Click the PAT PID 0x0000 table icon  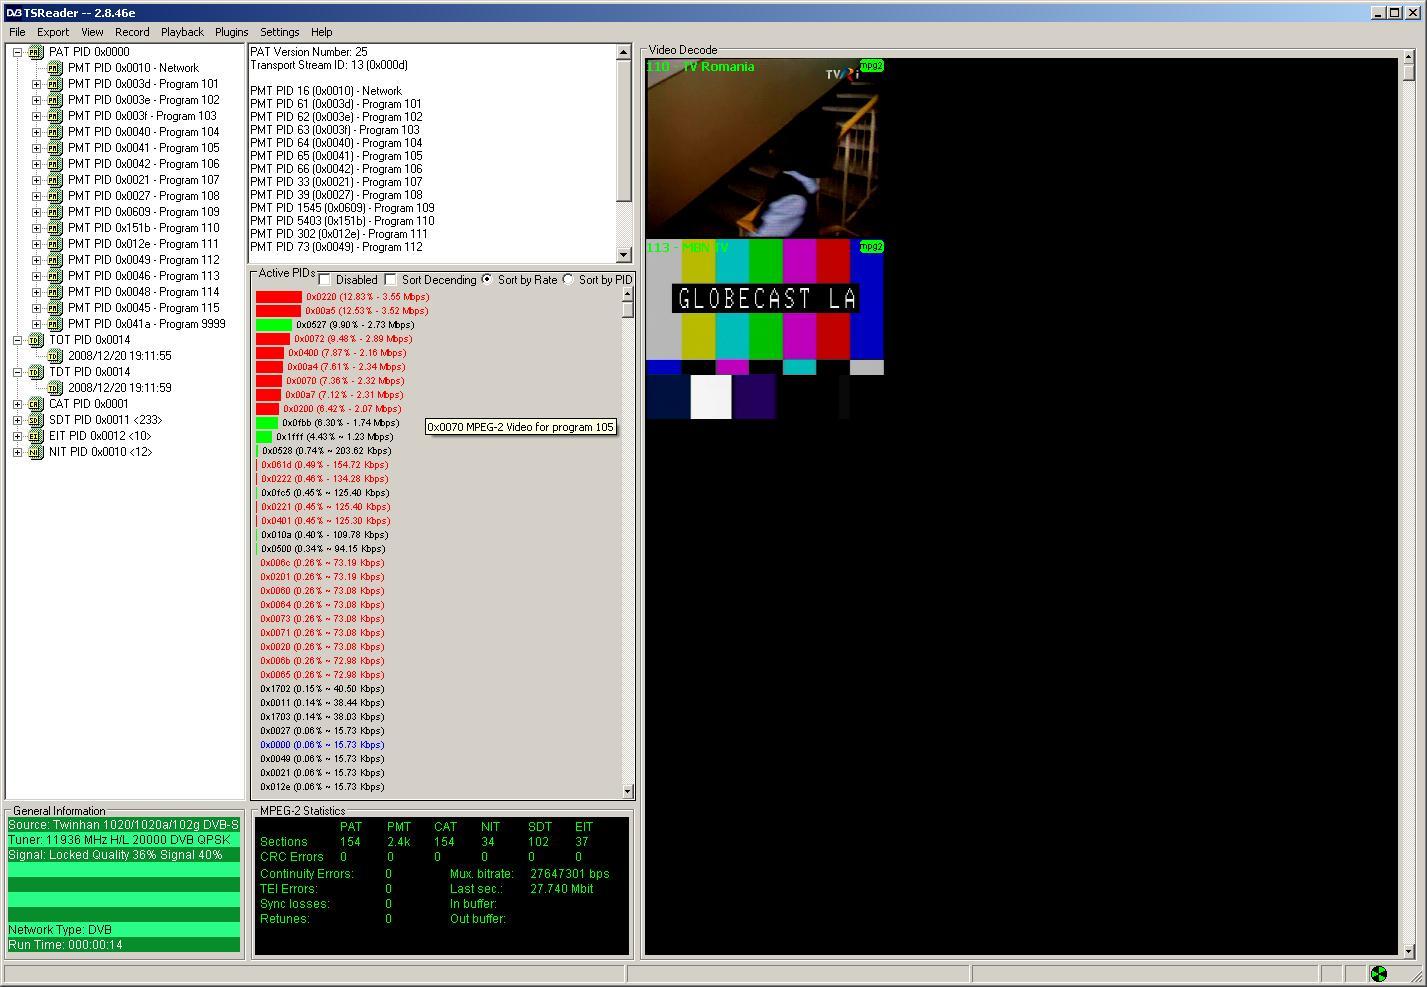[x=36, y=52]
